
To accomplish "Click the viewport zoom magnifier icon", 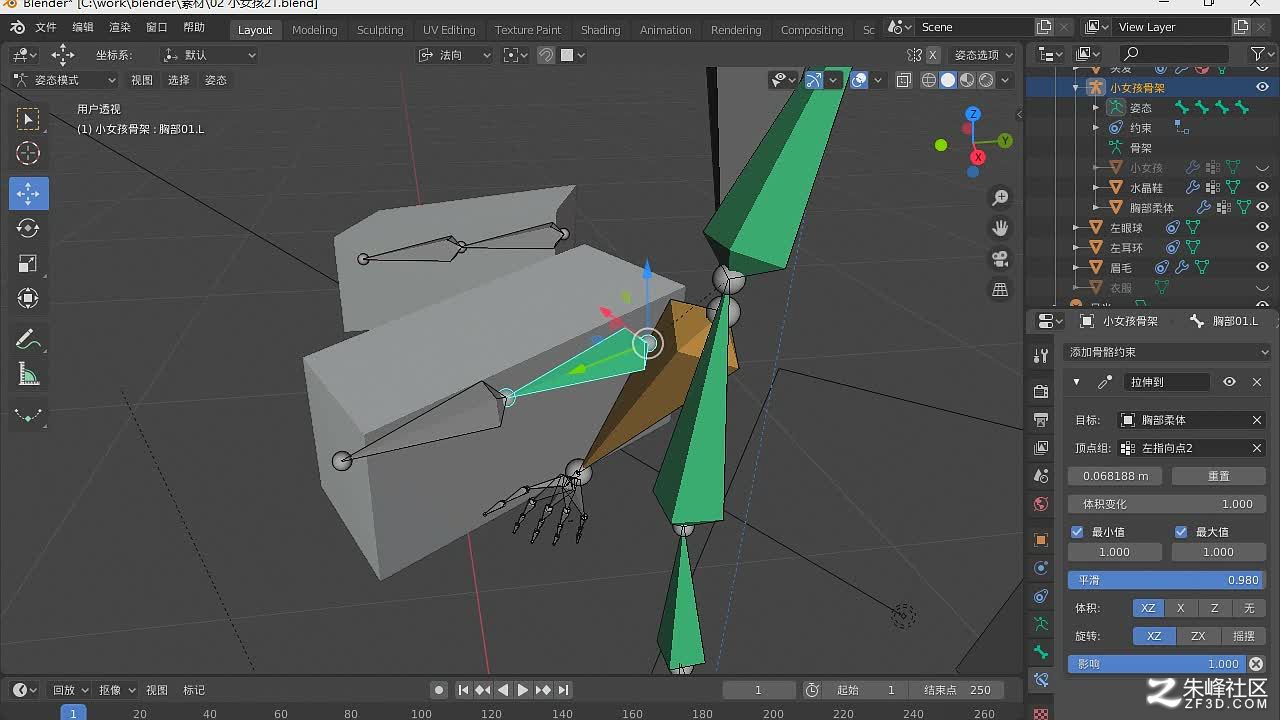I will pos(999,197).
